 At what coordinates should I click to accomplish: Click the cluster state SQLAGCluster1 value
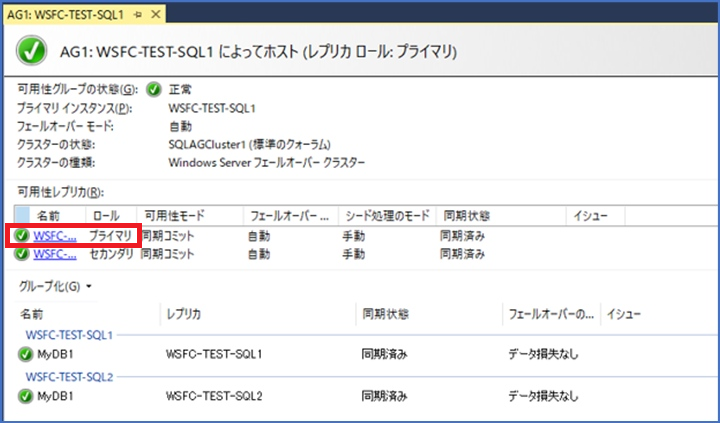tap(249, 145)
